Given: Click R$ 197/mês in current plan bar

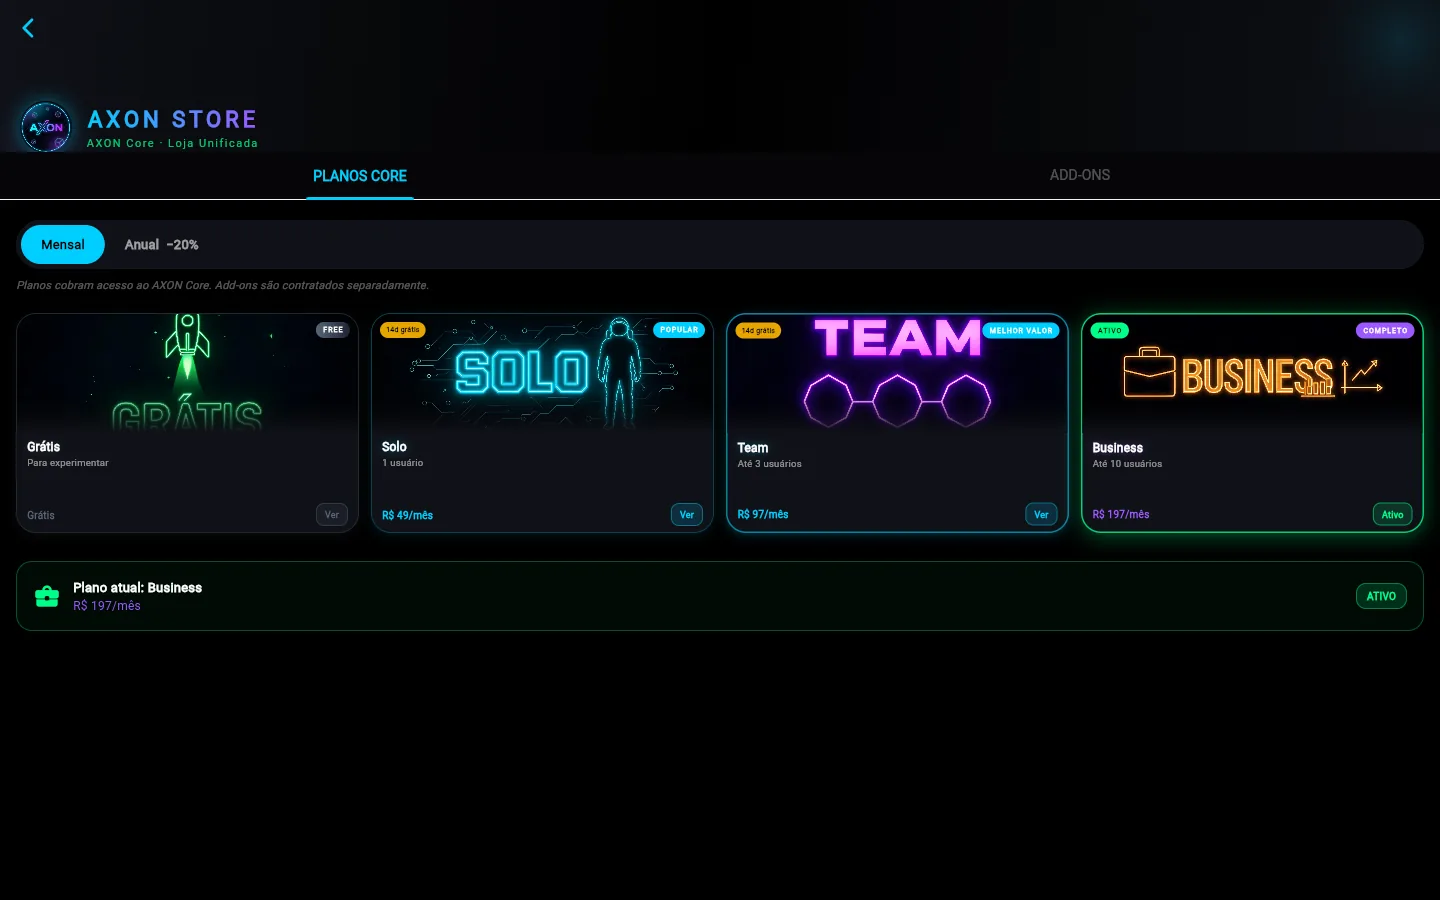Looking at the screenshot, I should (107, 606).
